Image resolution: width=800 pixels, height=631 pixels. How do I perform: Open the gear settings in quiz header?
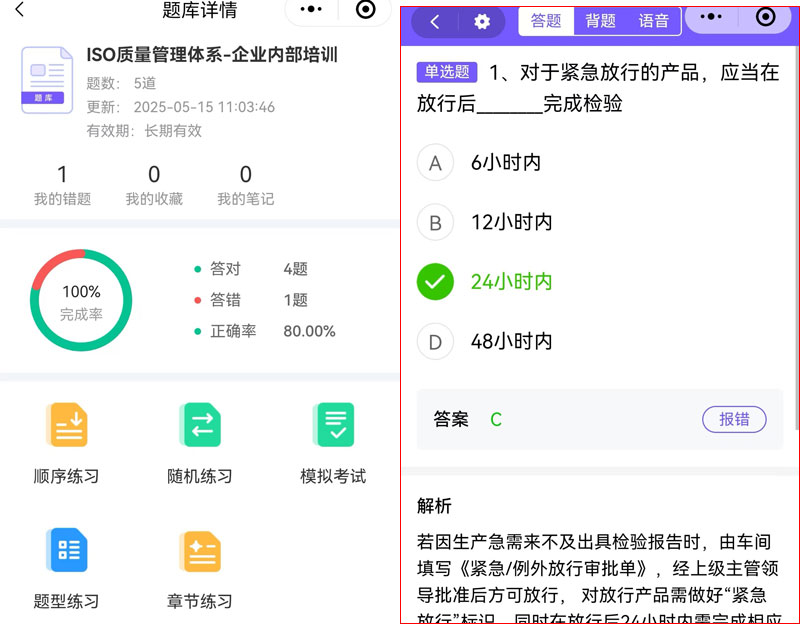[482, 22]
